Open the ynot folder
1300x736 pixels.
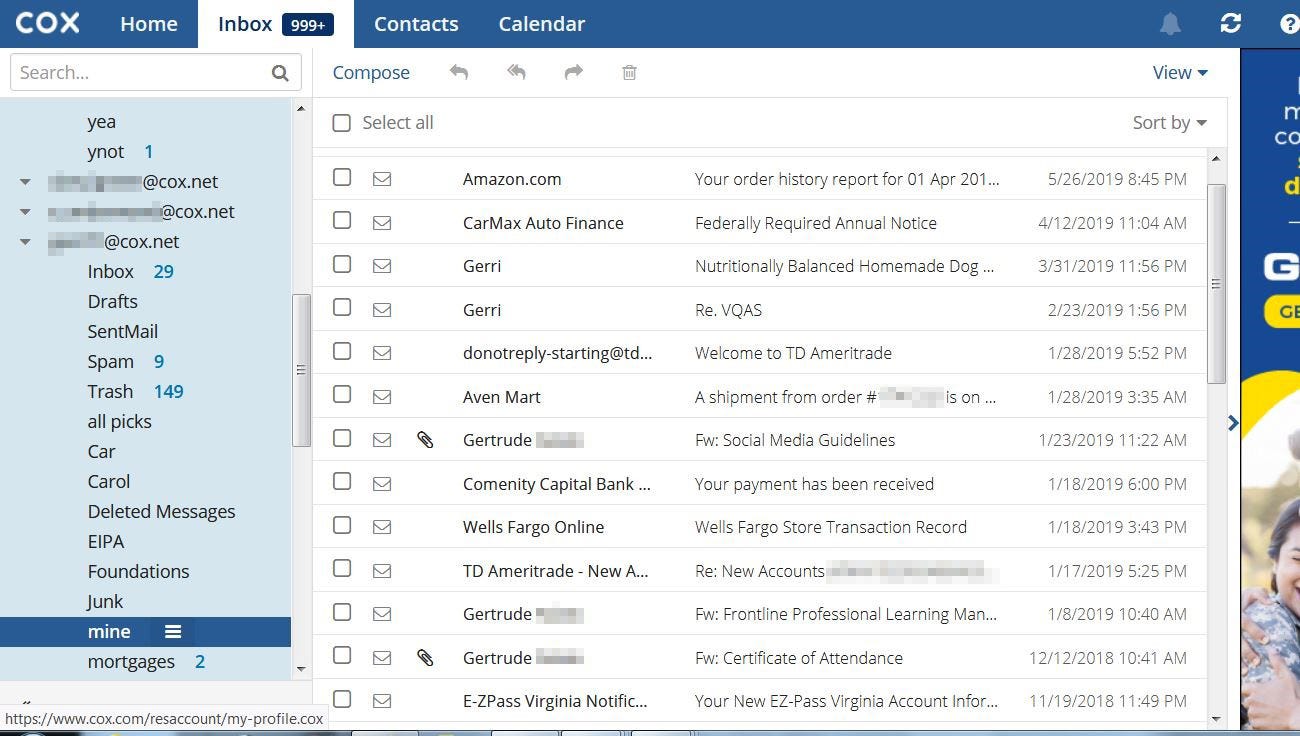(106, 151)
